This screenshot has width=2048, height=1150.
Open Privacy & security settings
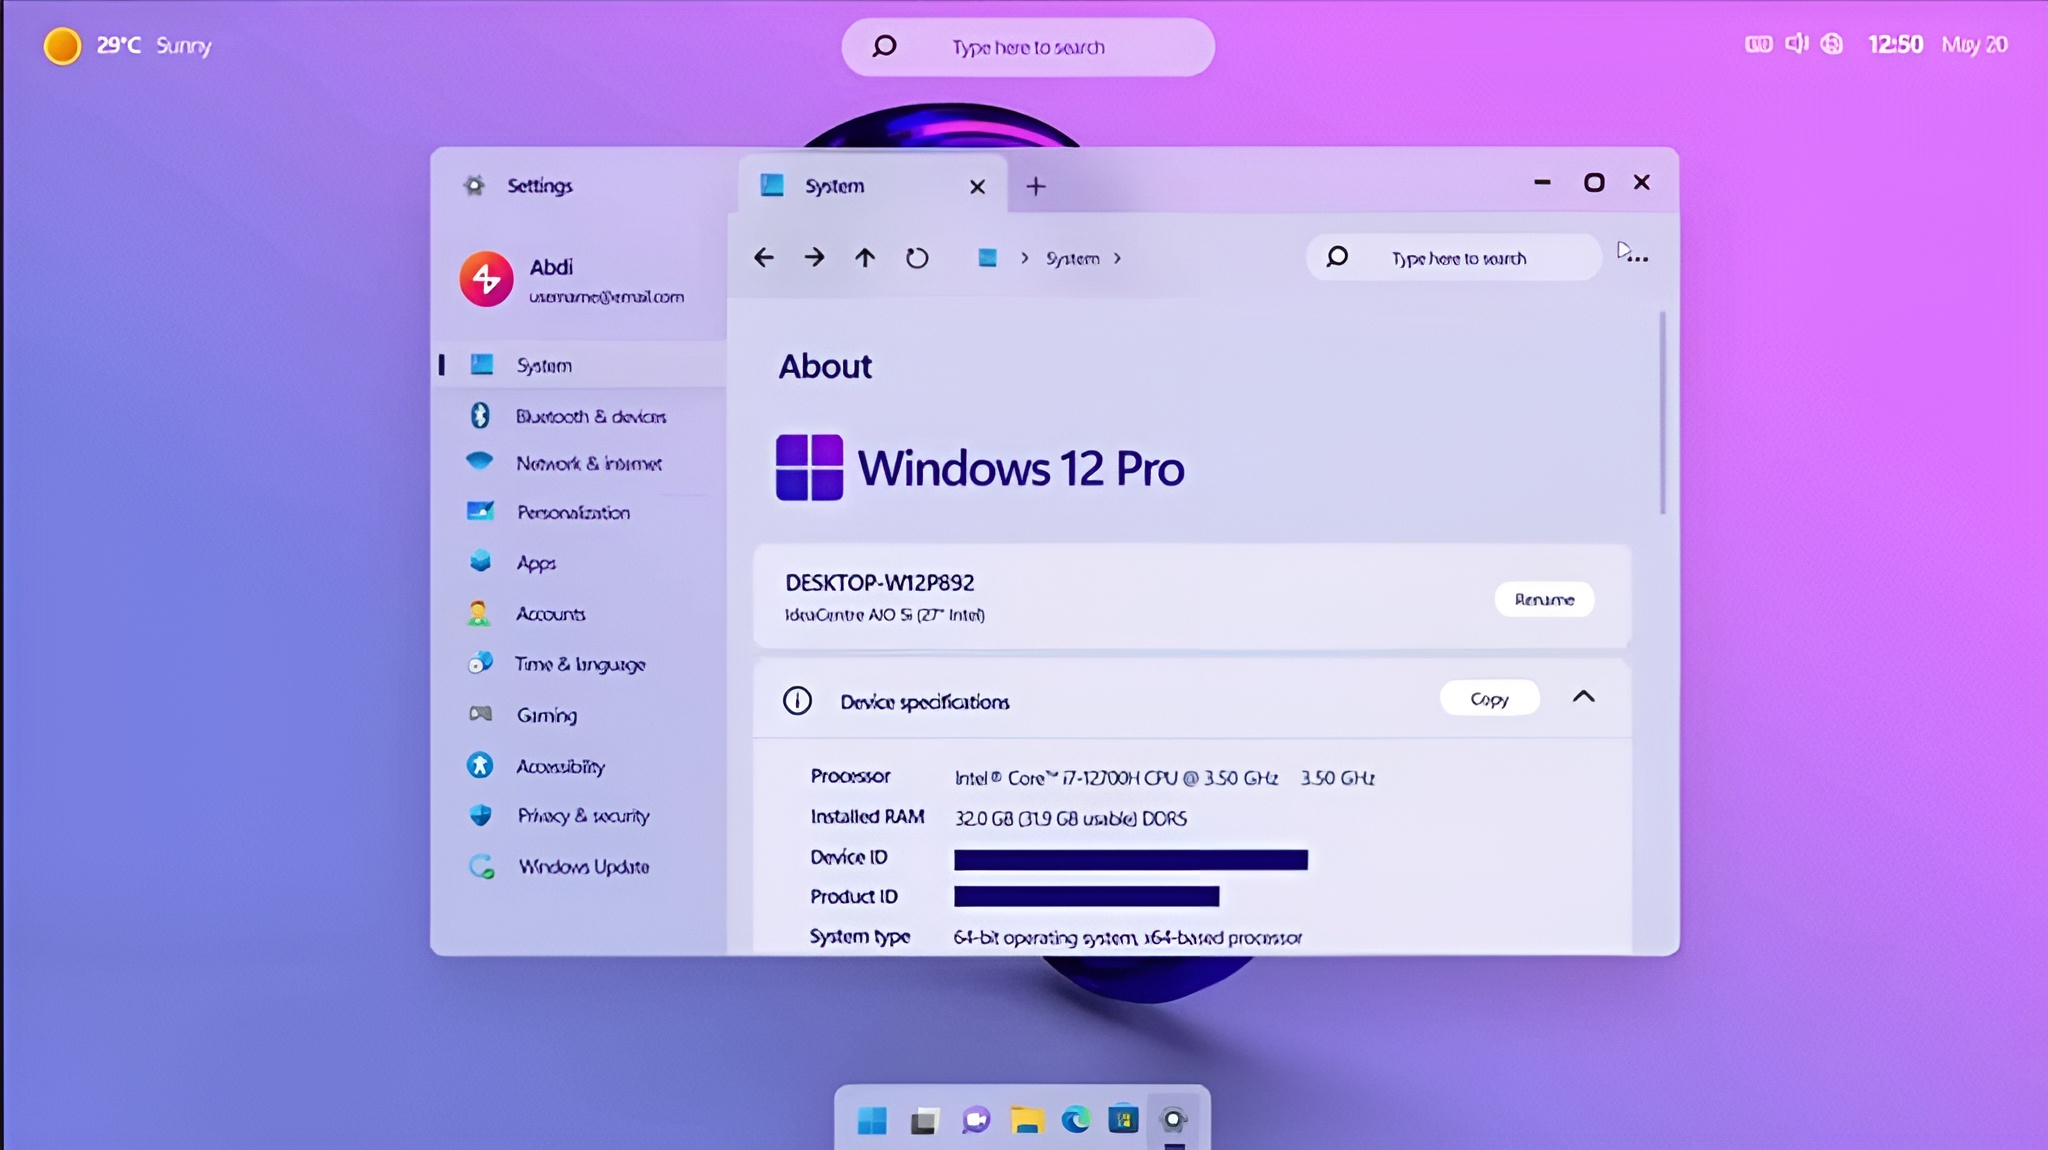(x=582, y=816)
